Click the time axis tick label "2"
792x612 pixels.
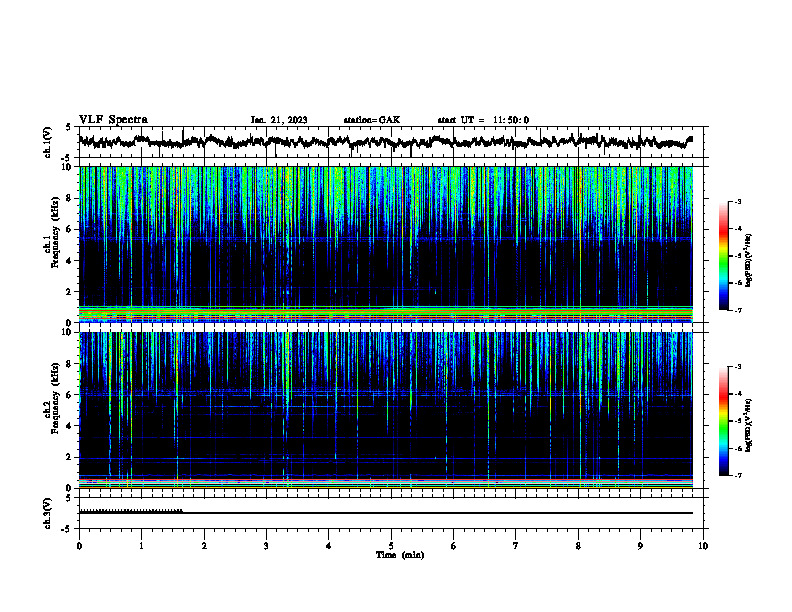(204, 546)
